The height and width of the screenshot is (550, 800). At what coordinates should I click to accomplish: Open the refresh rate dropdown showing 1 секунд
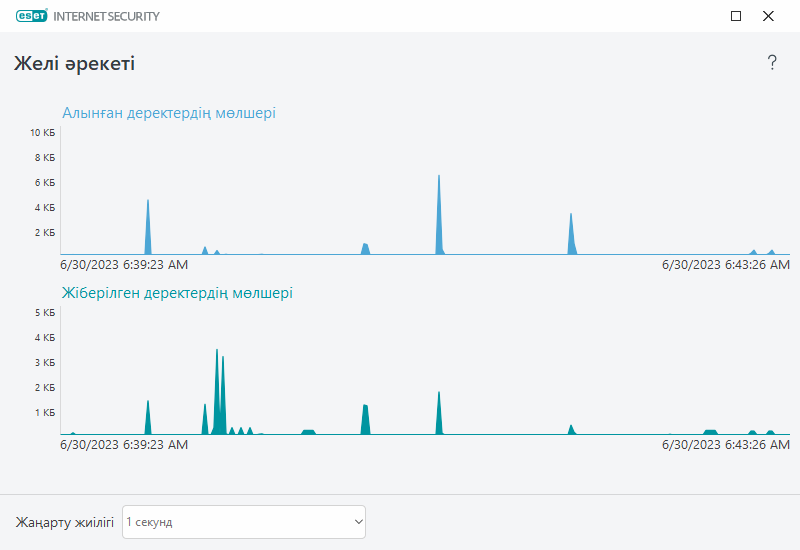pyautogui.click(x=244, y=522)
